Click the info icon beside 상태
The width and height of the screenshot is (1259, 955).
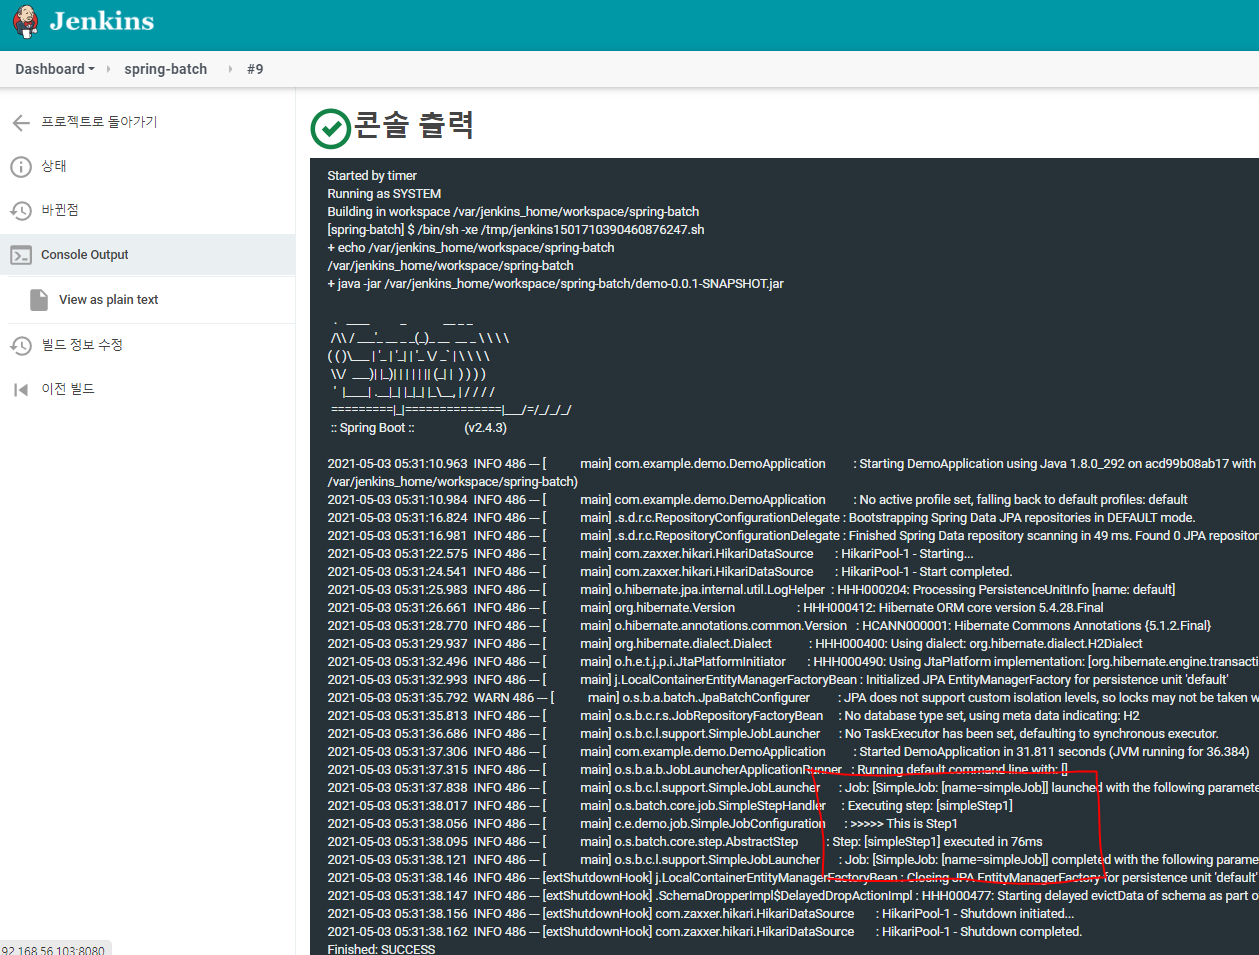(22, 166)
